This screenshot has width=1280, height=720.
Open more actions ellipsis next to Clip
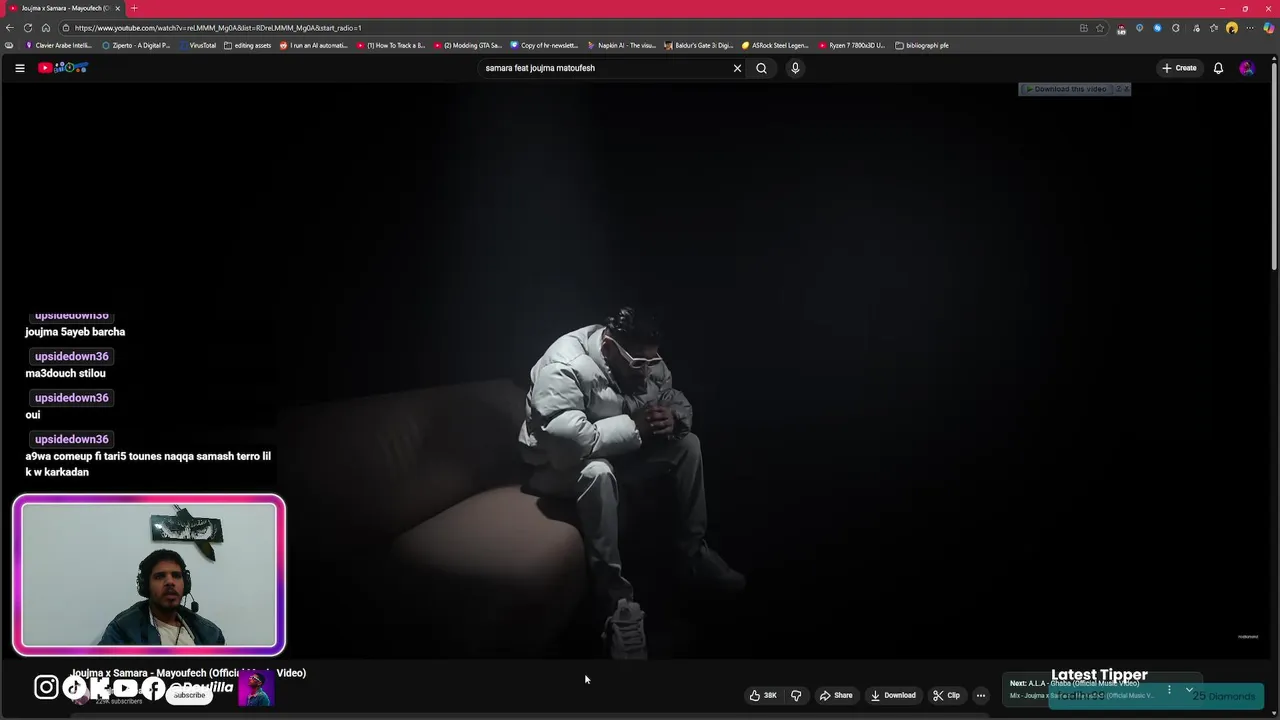point(981,695)
